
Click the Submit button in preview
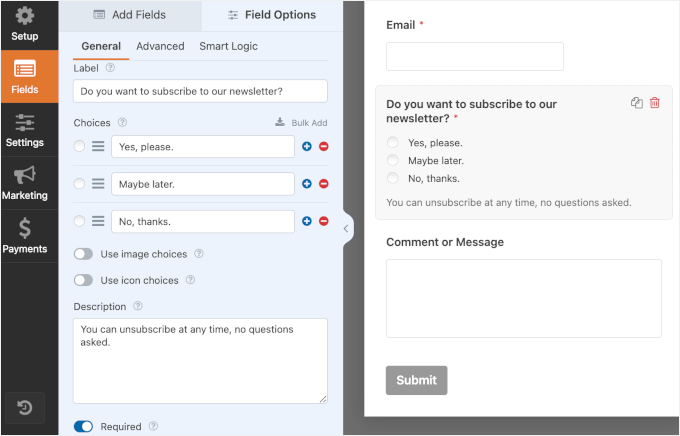[x=416, y=380]
